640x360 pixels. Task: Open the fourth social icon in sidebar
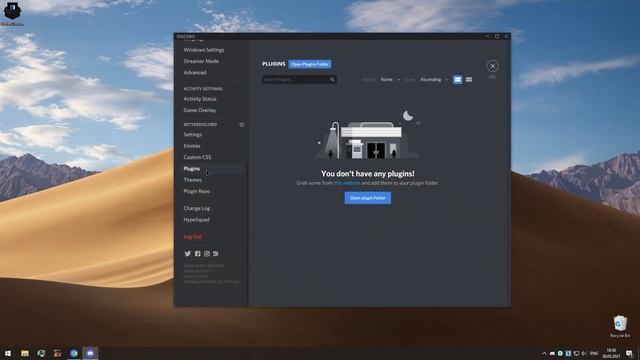pos(216,253)
